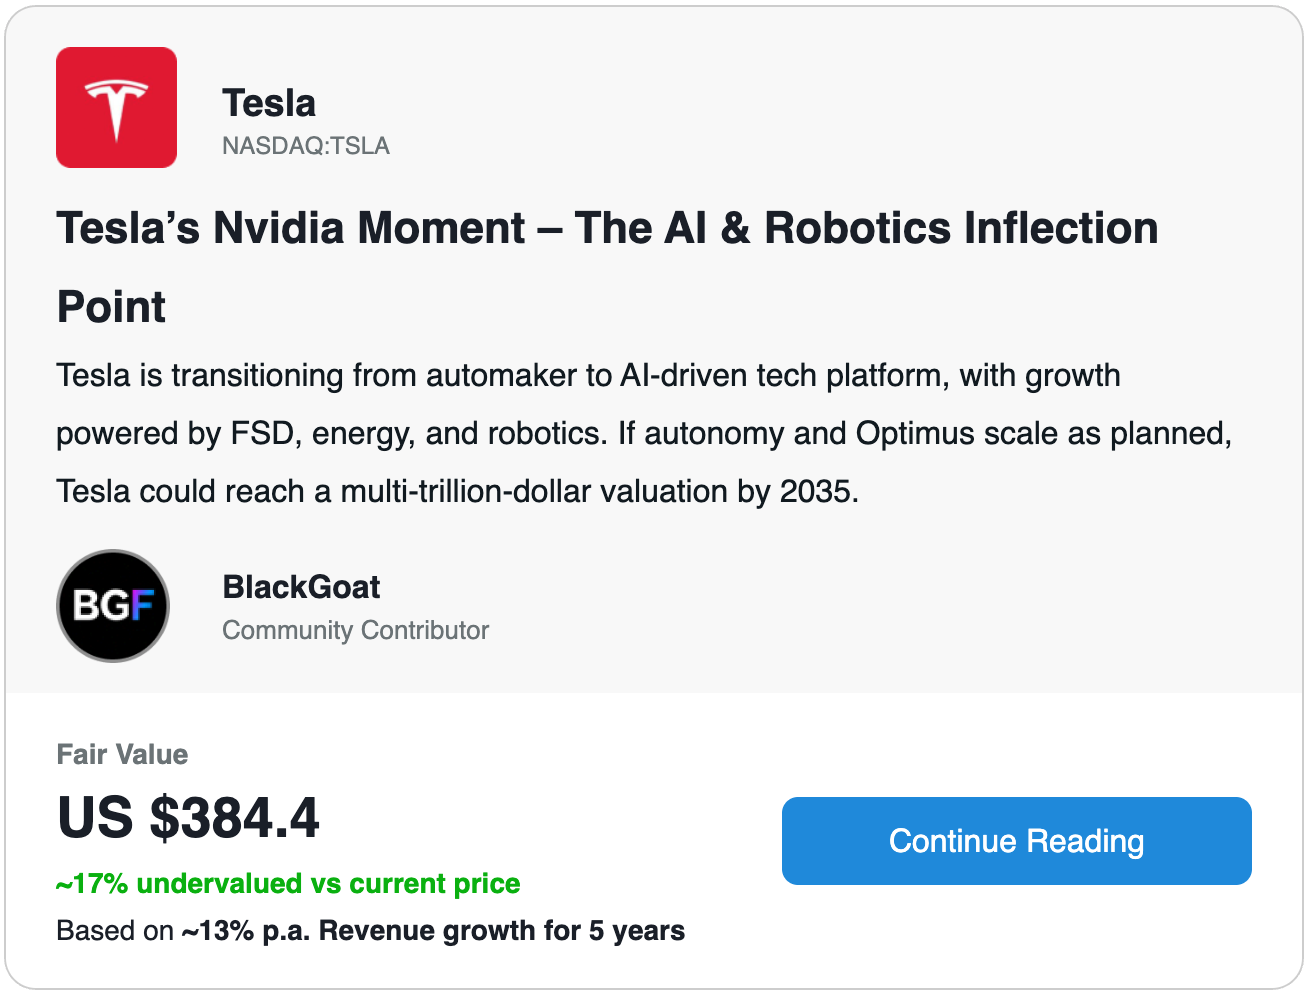
Task: Open the Tesla company name link
Action: (x=269, y=103)
